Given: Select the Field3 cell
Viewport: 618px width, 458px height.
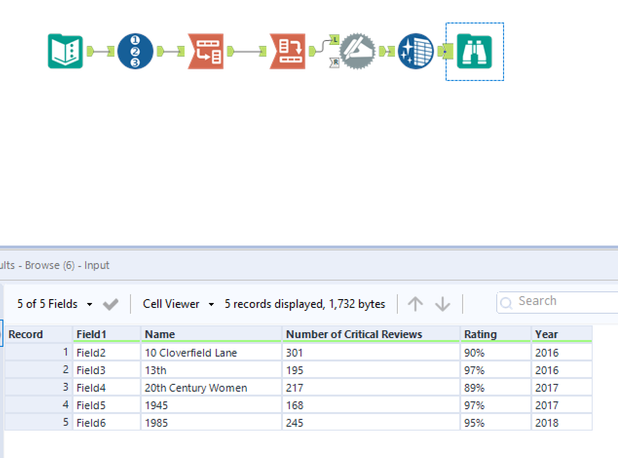Looking at the screenshot, I should point(107,370).
